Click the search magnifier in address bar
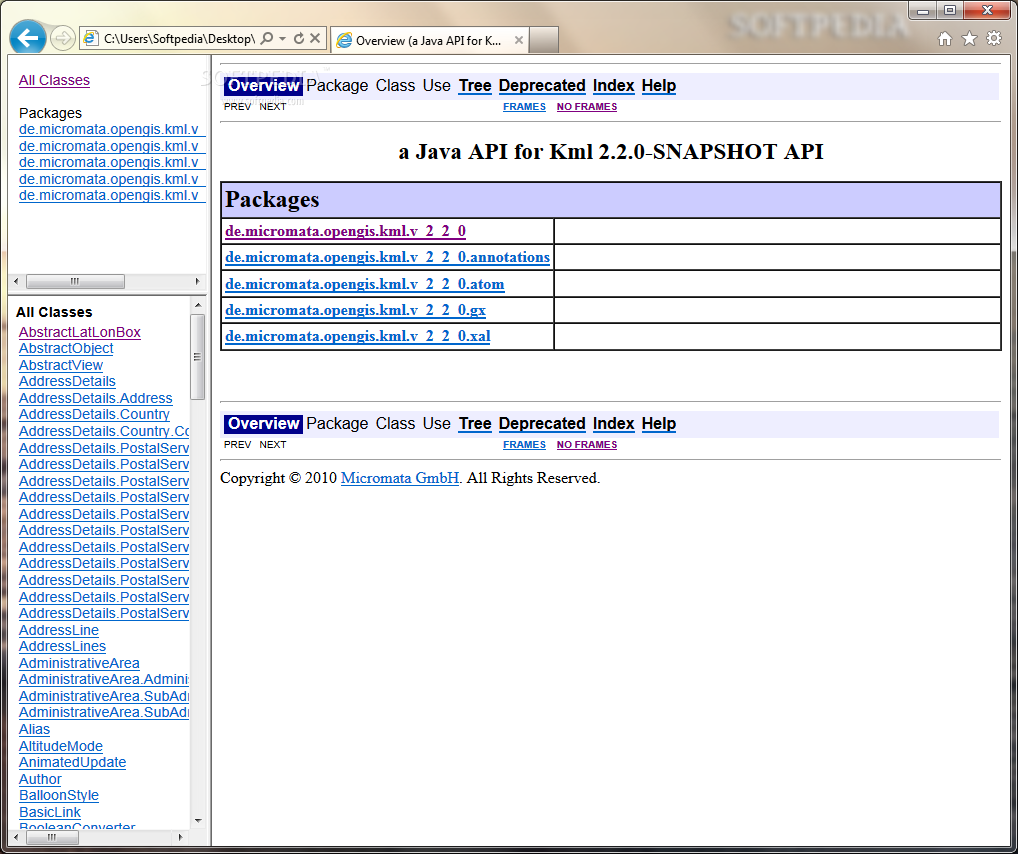 [x=267, y=38]
